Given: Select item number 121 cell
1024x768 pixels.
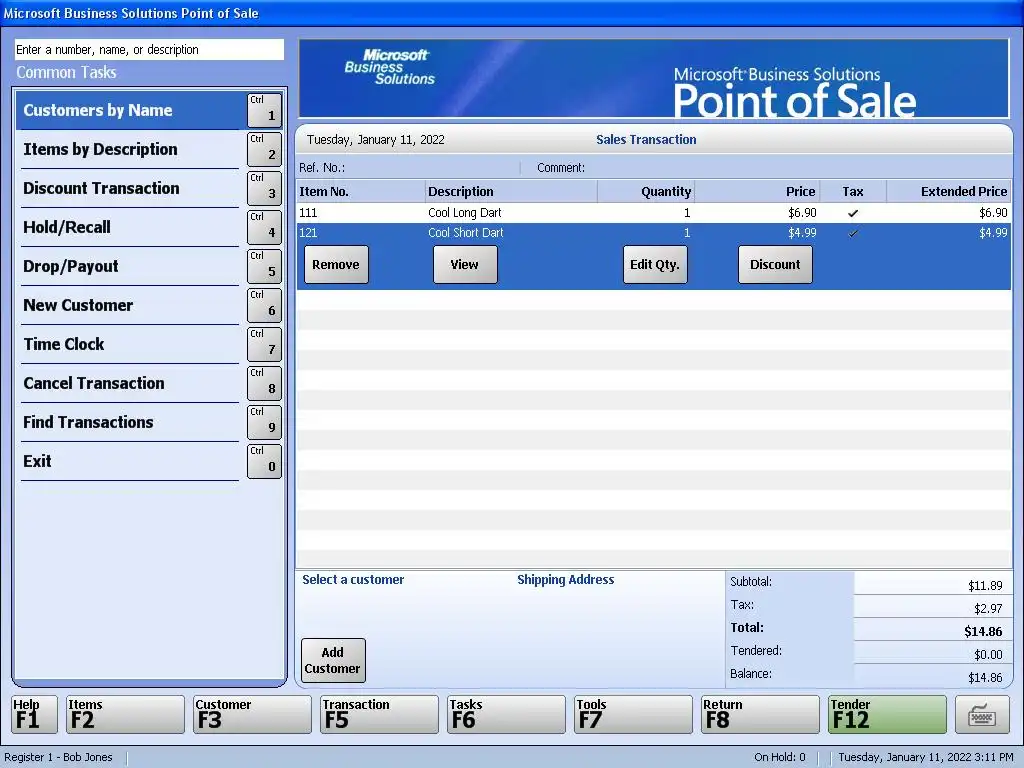Looking at the screenshot, I should [x=308, y=233].
